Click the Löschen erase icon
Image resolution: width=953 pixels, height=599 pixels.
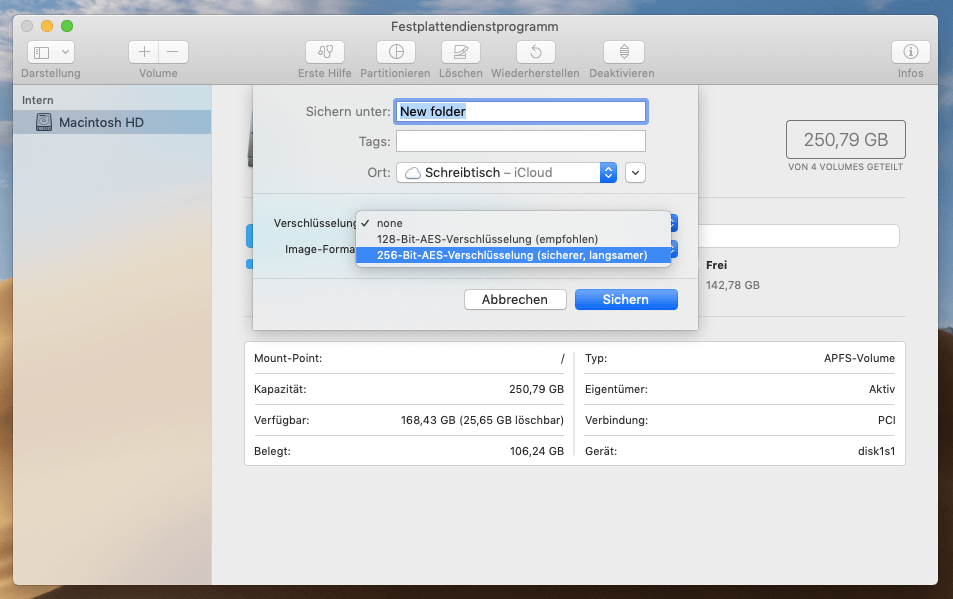pos(460,52)
